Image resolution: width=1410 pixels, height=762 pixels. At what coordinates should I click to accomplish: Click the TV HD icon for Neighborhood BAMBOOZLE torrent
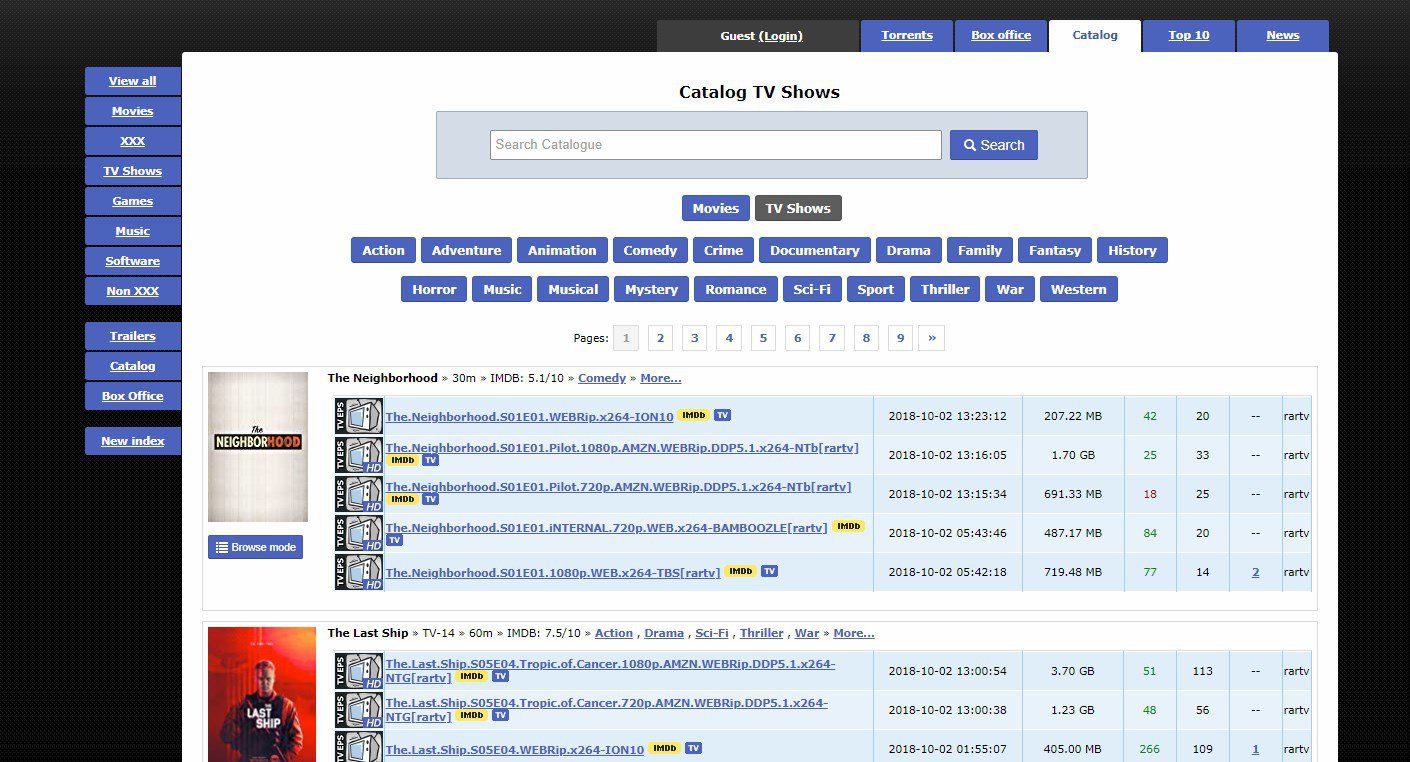pos(359,533)
